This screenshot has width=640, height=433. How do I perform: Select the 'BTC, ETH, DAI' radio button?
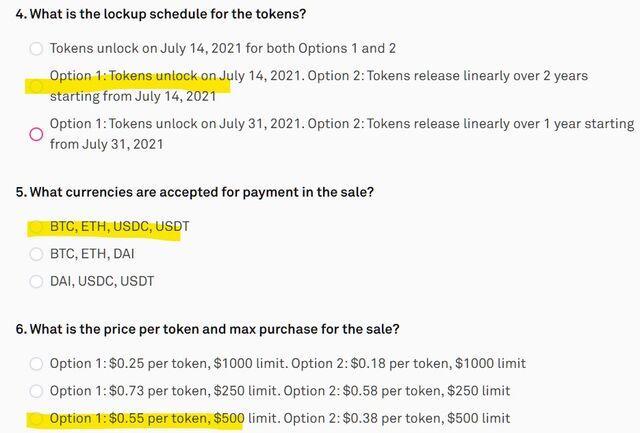[36, 254]
